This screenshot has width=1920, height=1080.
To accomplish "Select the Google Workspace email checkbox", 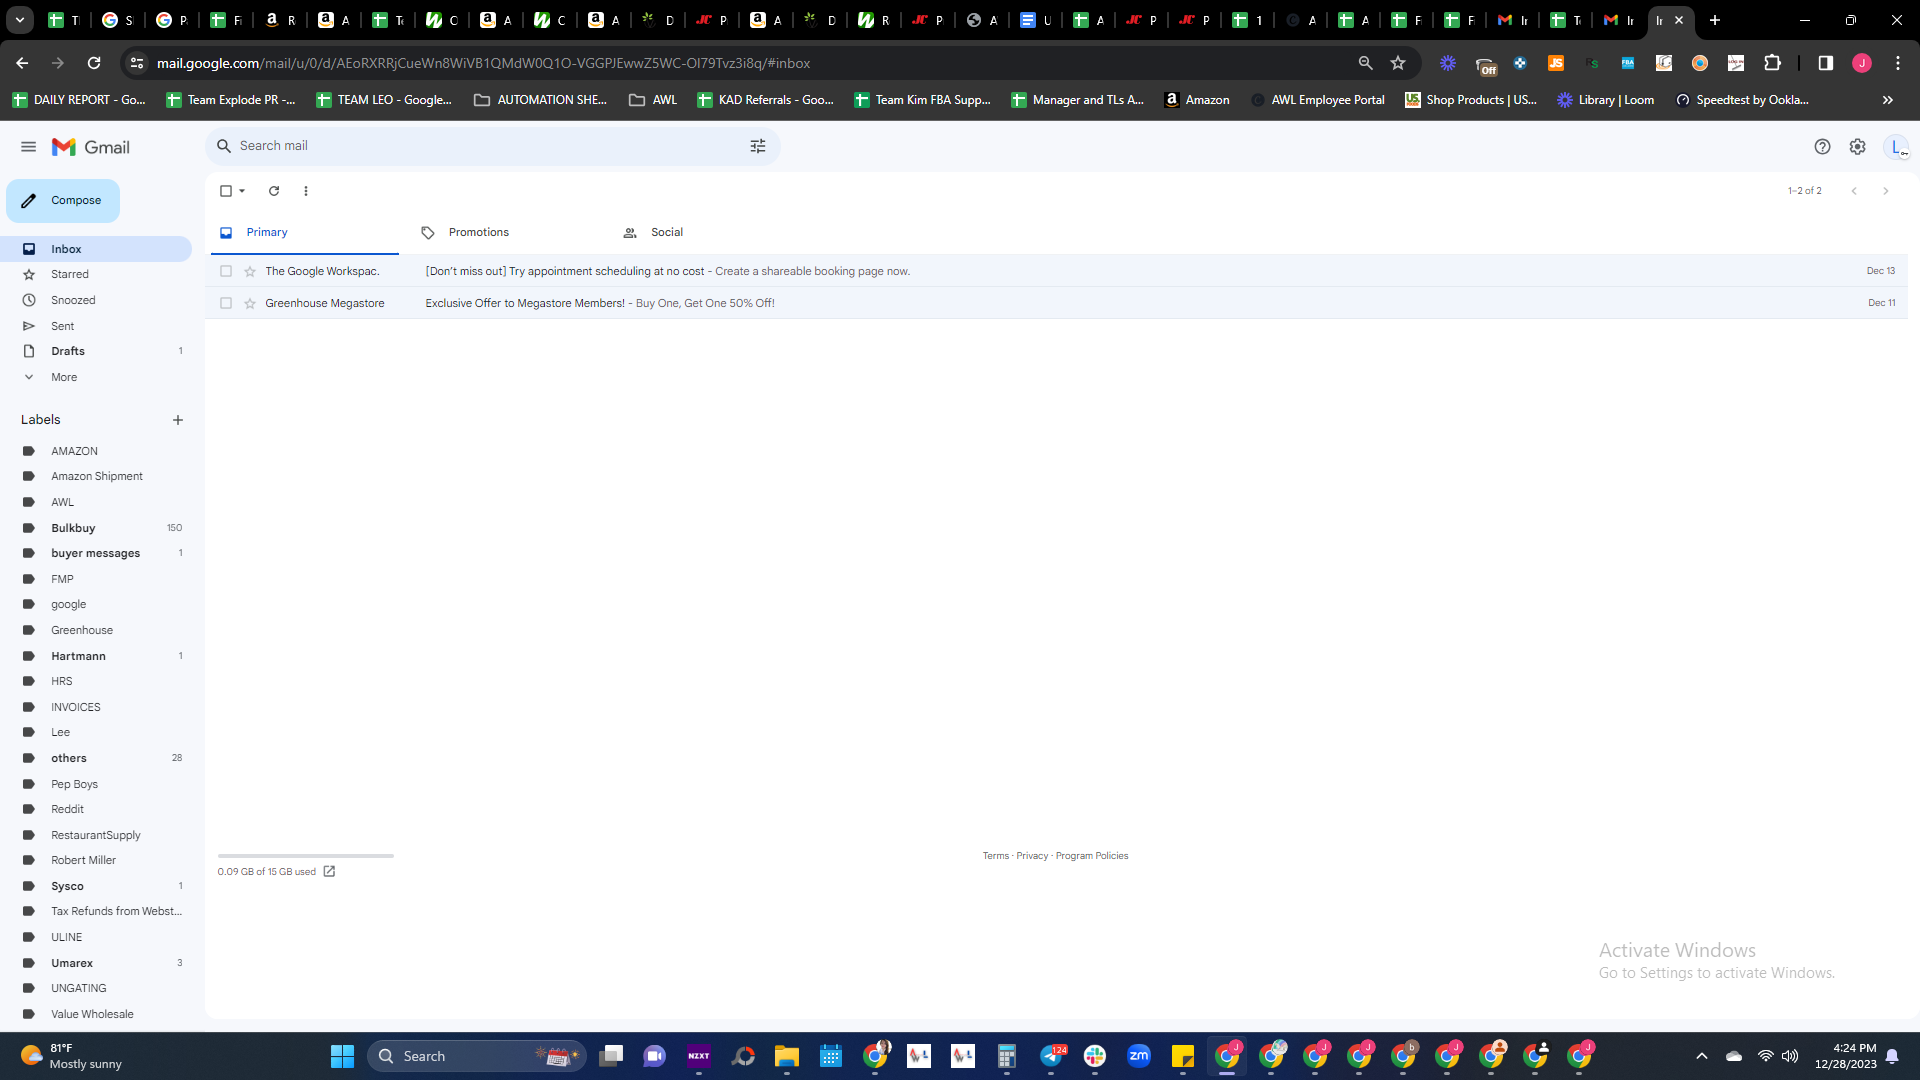I will point(226,271).
